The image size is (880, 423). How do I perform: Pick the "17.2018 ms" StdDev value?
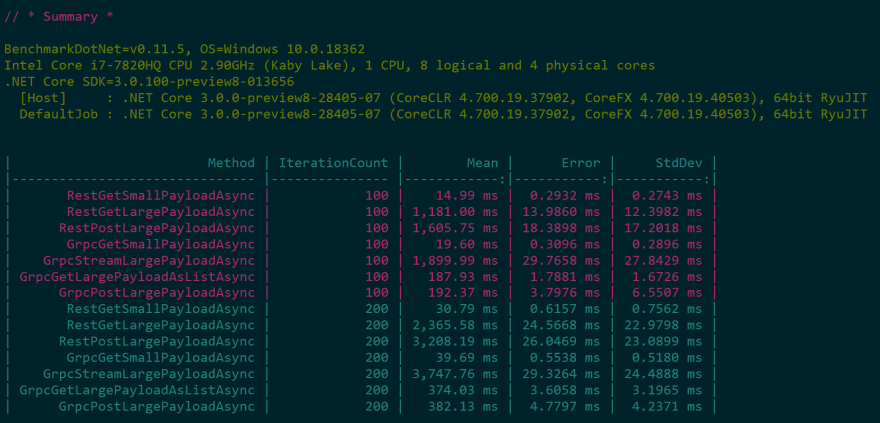(x=663, y=228)
